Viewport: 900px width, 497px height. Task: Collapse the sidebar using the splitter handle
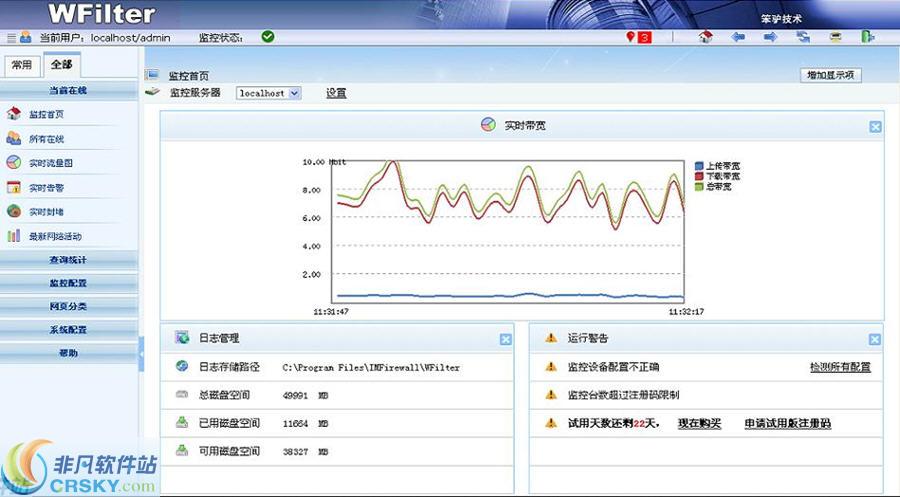pos(141,354)
